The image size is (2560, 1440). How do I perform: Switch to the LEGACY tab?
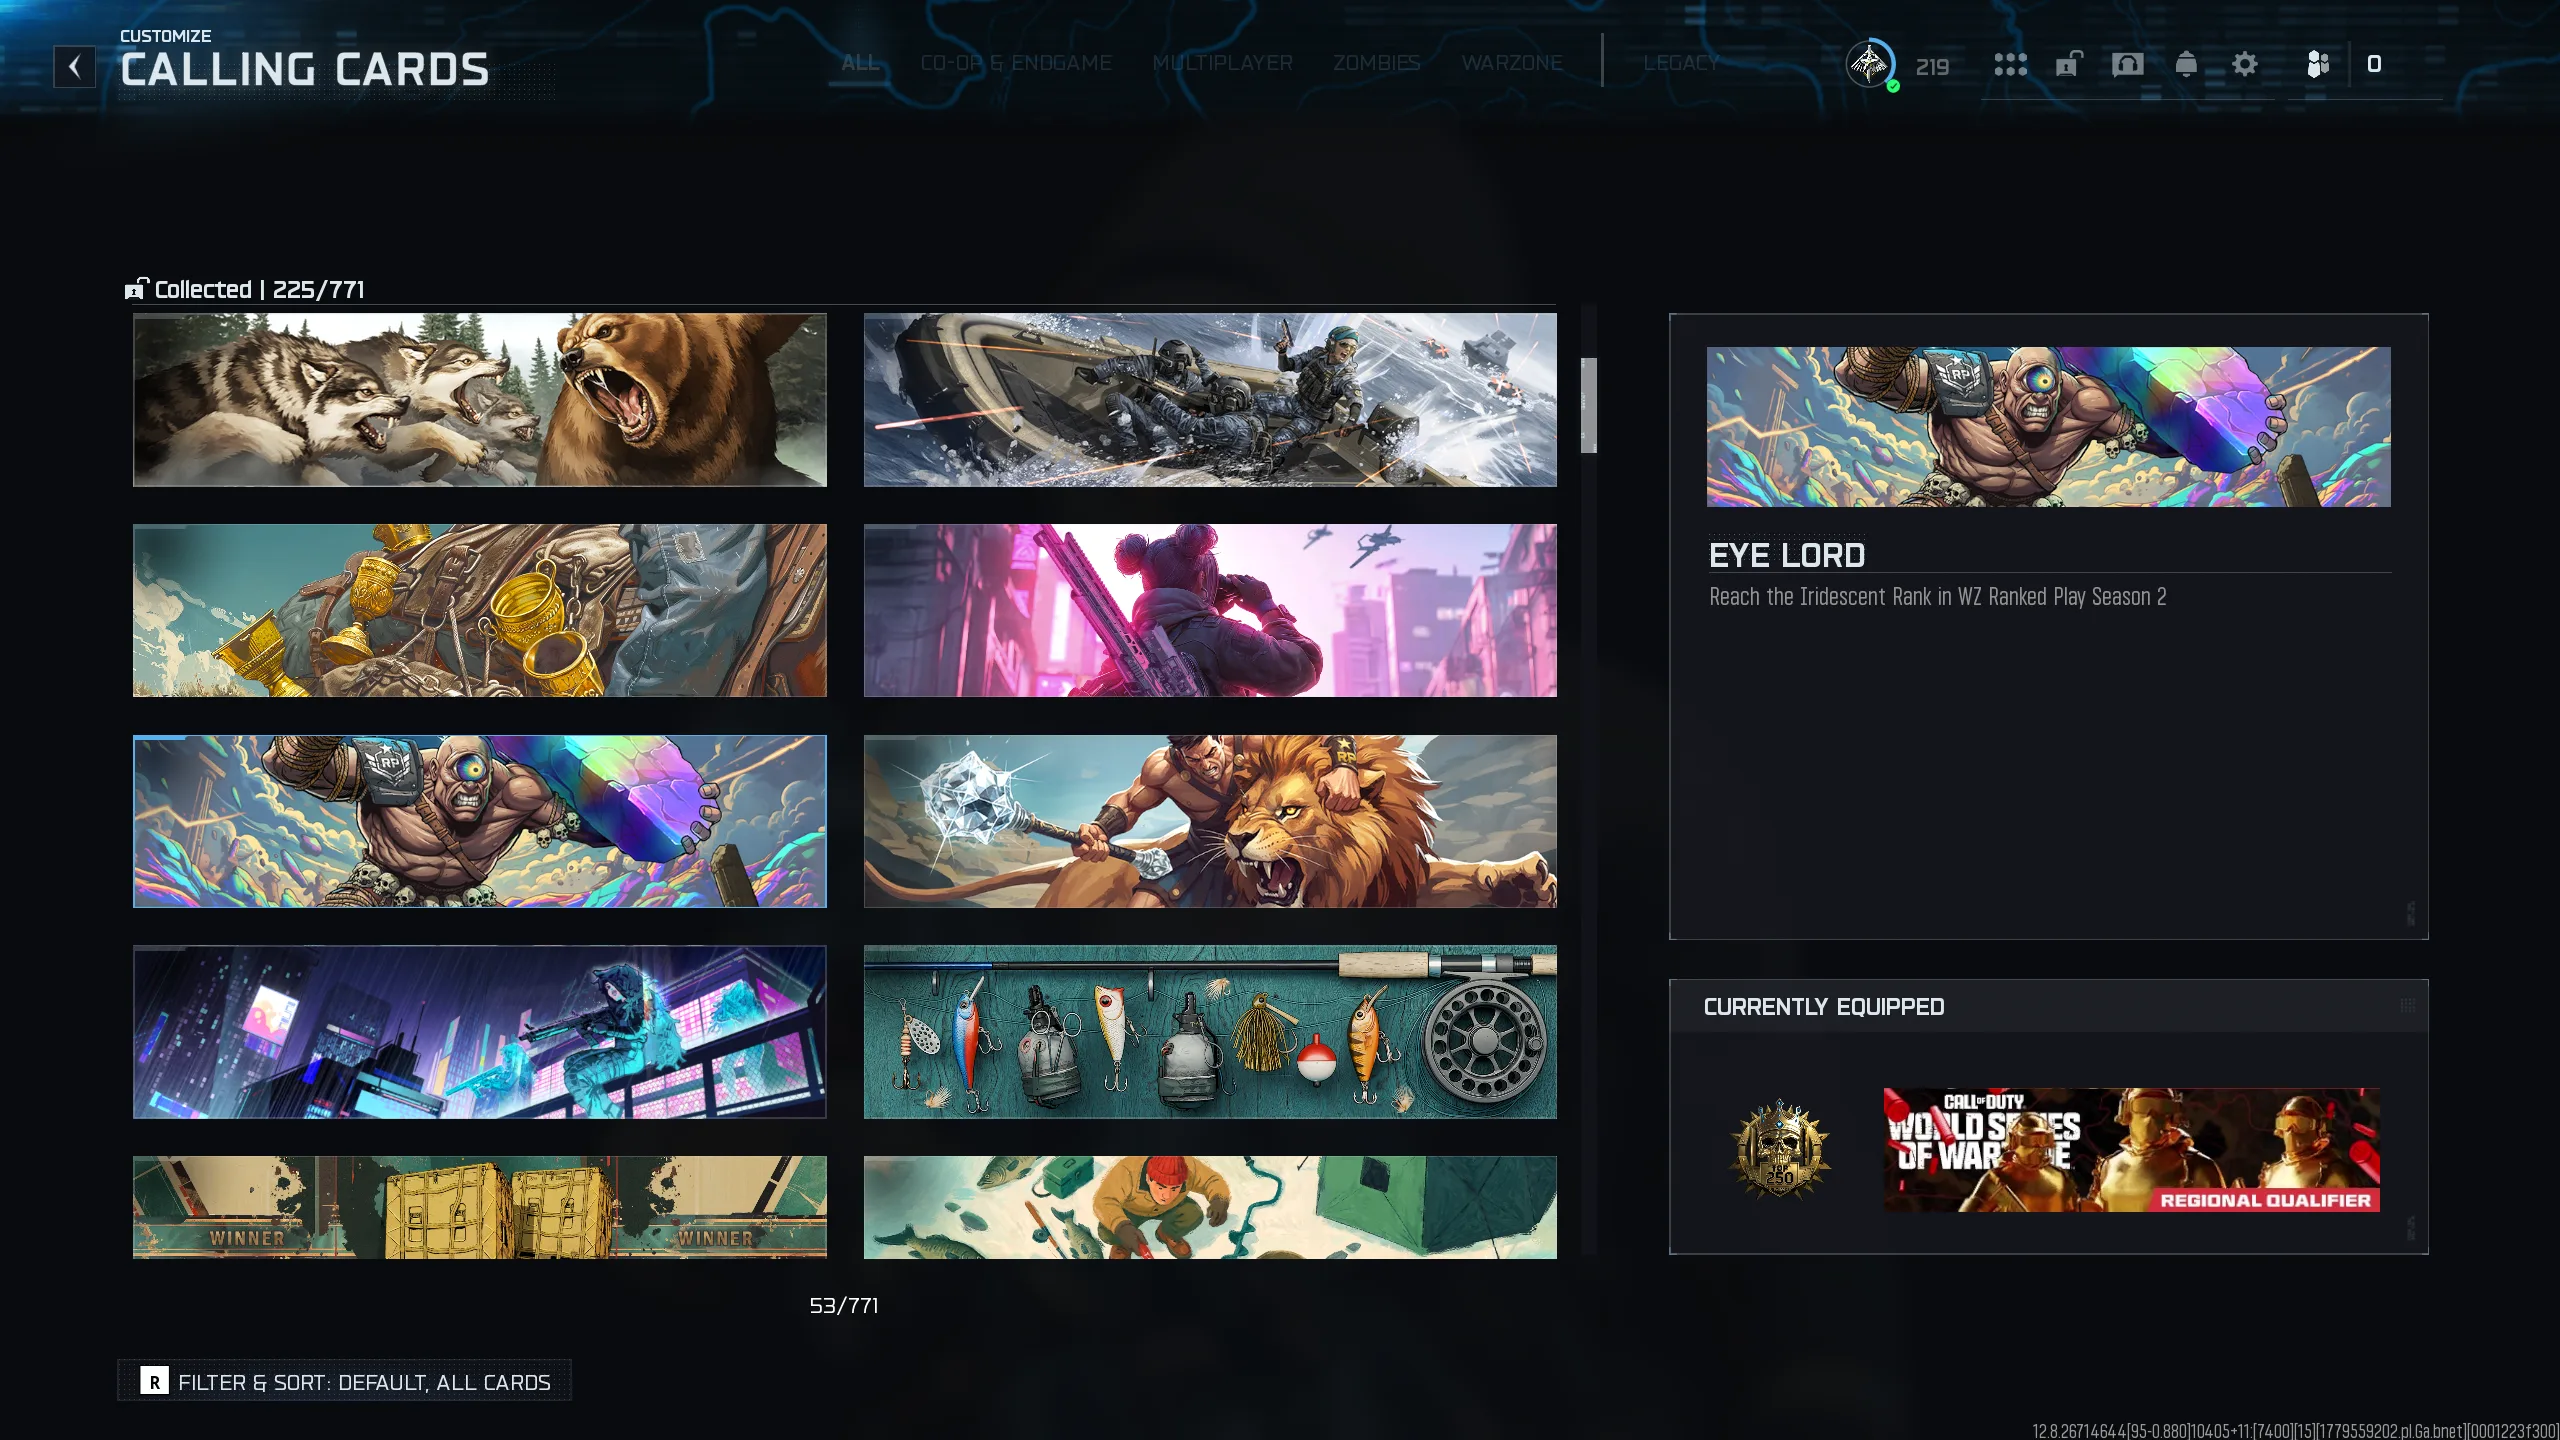[x=1681, y=63]
